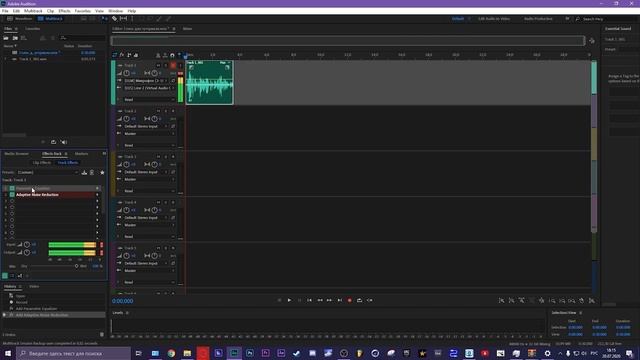This screenshot has width=640, height=360.
Task: Adjust Track 1 volume knob
Action: 127,73
